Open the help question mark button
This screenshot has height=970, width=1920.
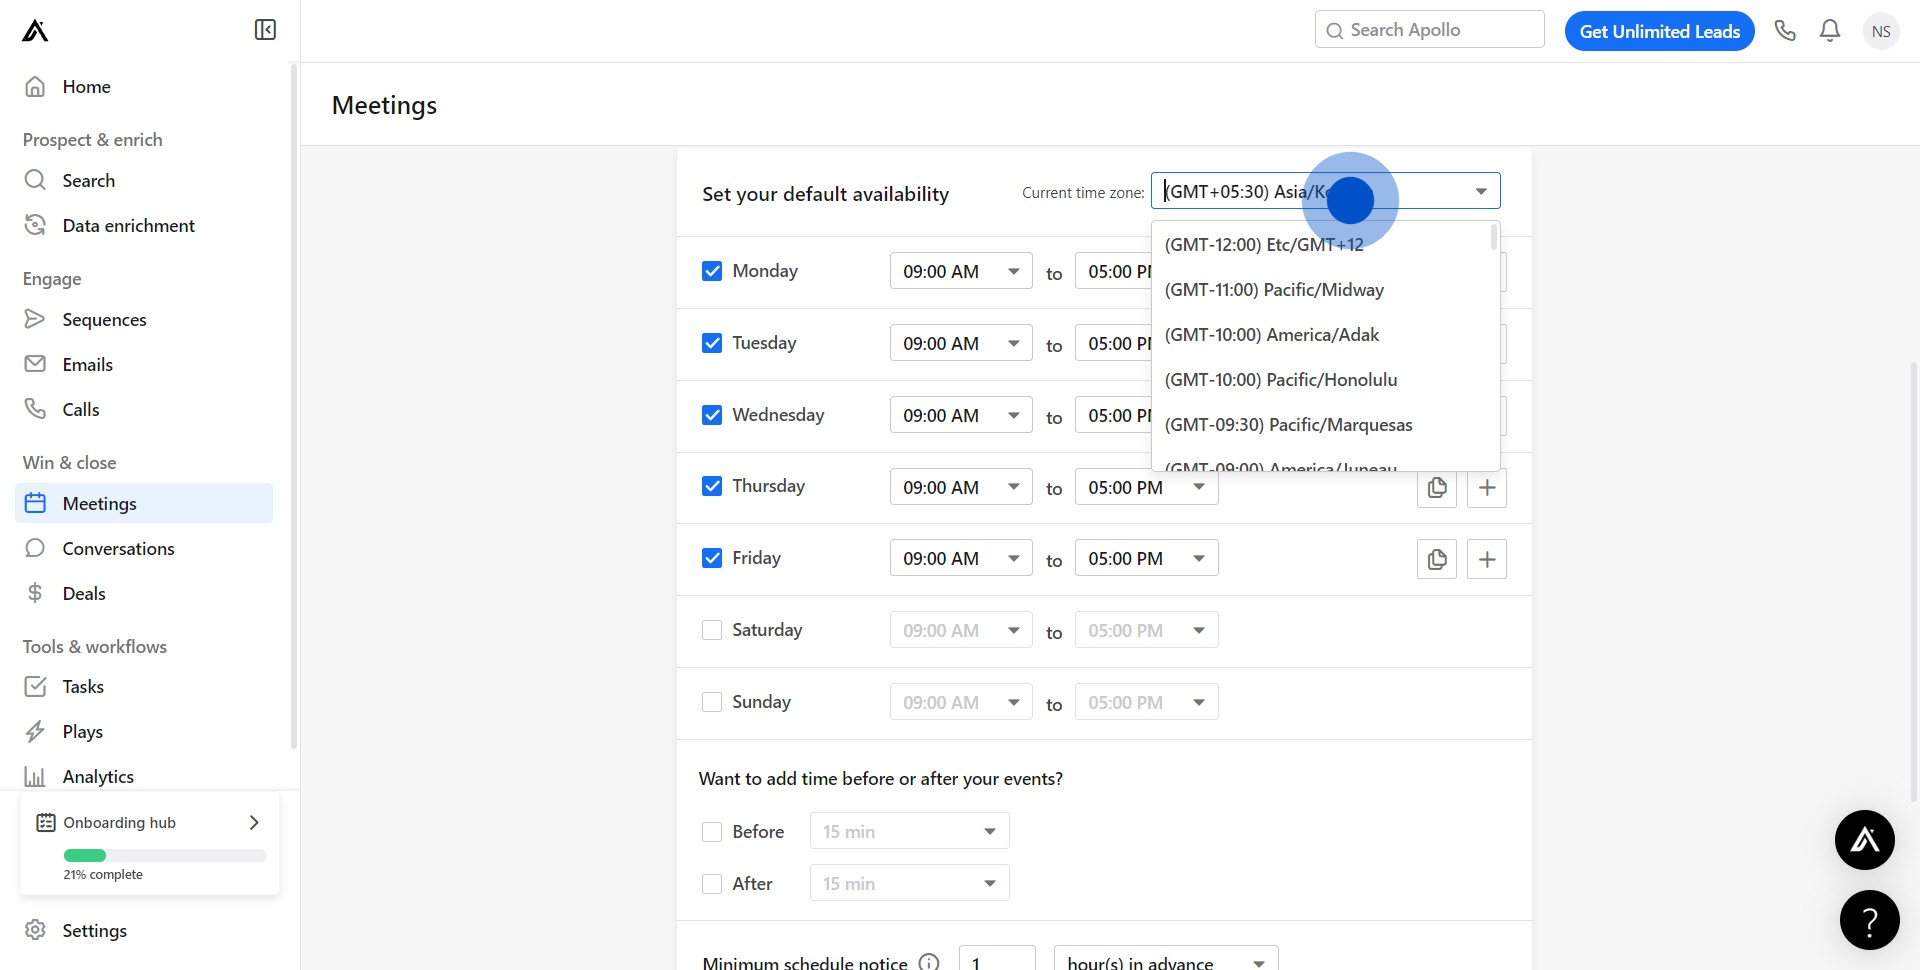click(x=1869, y=920)
